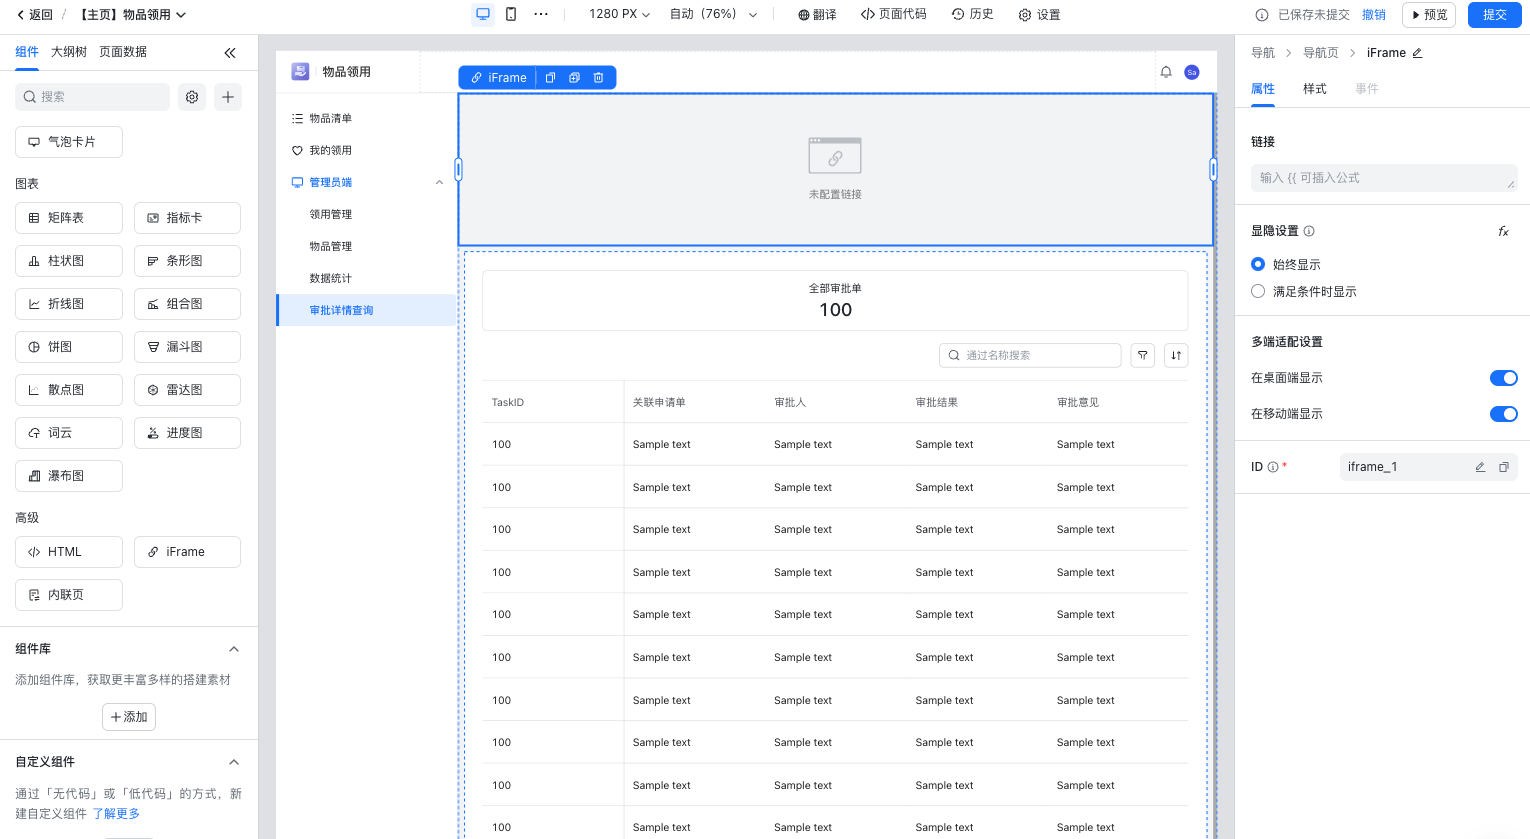Open the more options ellipsis in top toolbar
Viewport: 1530px width, 839px height.
[541, 14]
